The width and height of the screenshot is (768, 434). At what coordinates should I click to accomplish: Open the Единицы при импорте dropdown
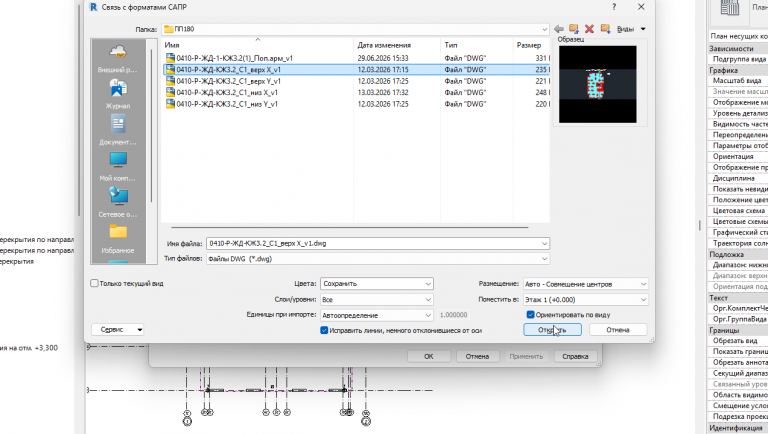tap(377, 315)
